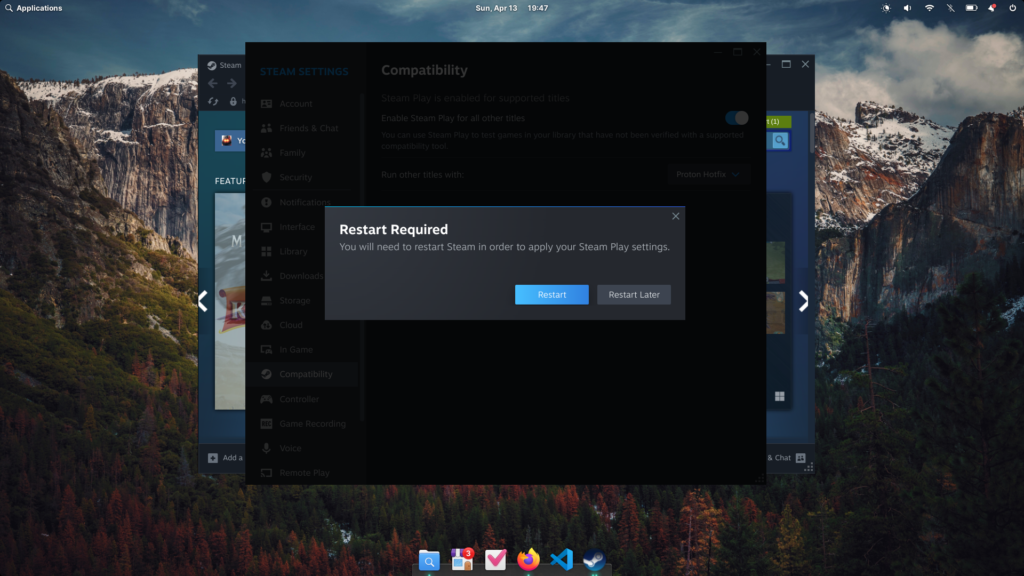Click the Steam page reload icon
The width and height of the screenshot is (1024, 576).
tap(213, 101)
